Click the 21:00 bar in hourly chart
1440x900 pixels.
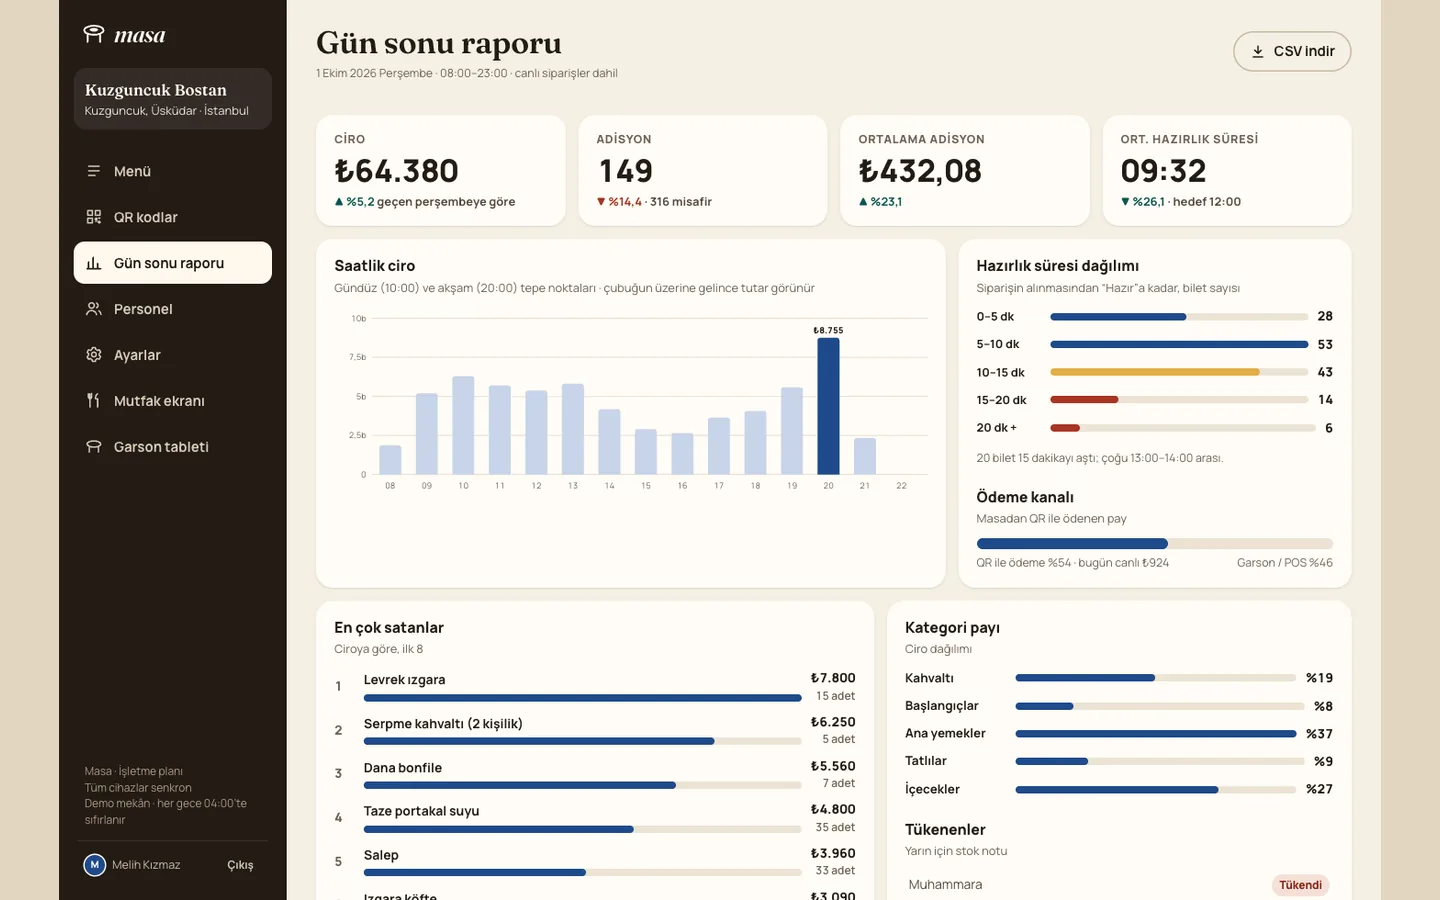coord(865,456)
